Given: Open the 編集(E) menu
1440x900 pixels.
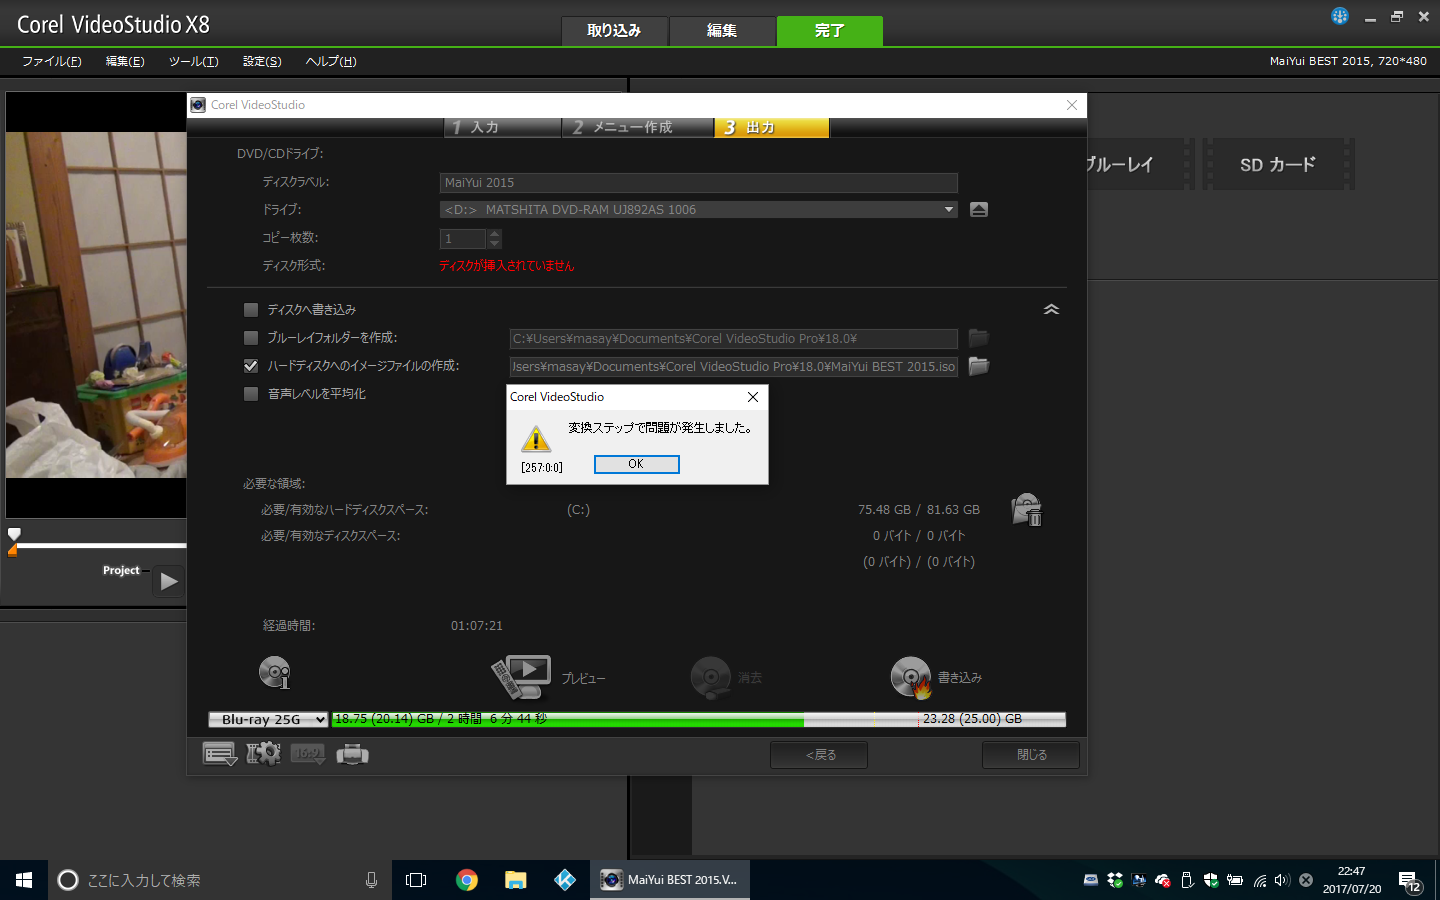Looking at the screenshot, I should click(125, 61).
